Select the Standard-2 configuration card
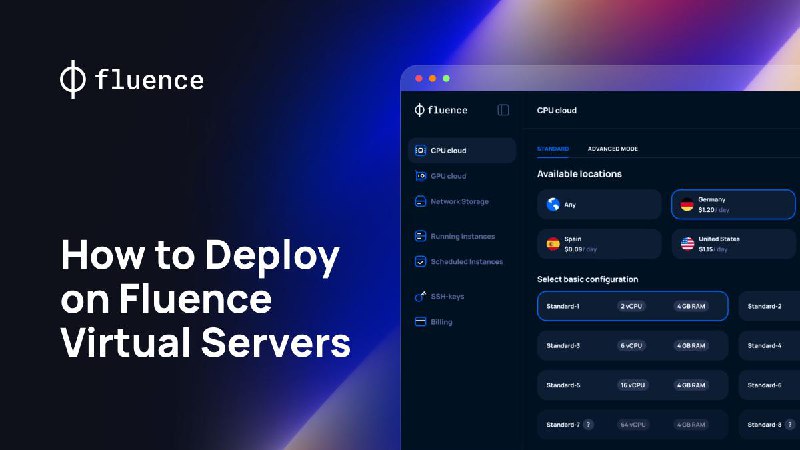 point(769,306)
